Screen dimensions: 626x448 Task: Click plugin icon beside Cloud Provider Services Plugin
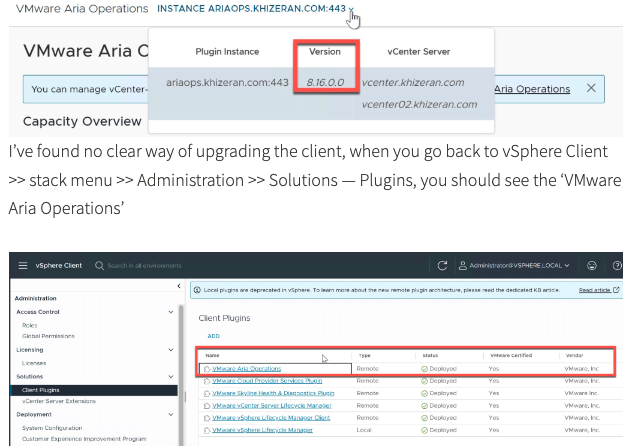tap(207, 381)
